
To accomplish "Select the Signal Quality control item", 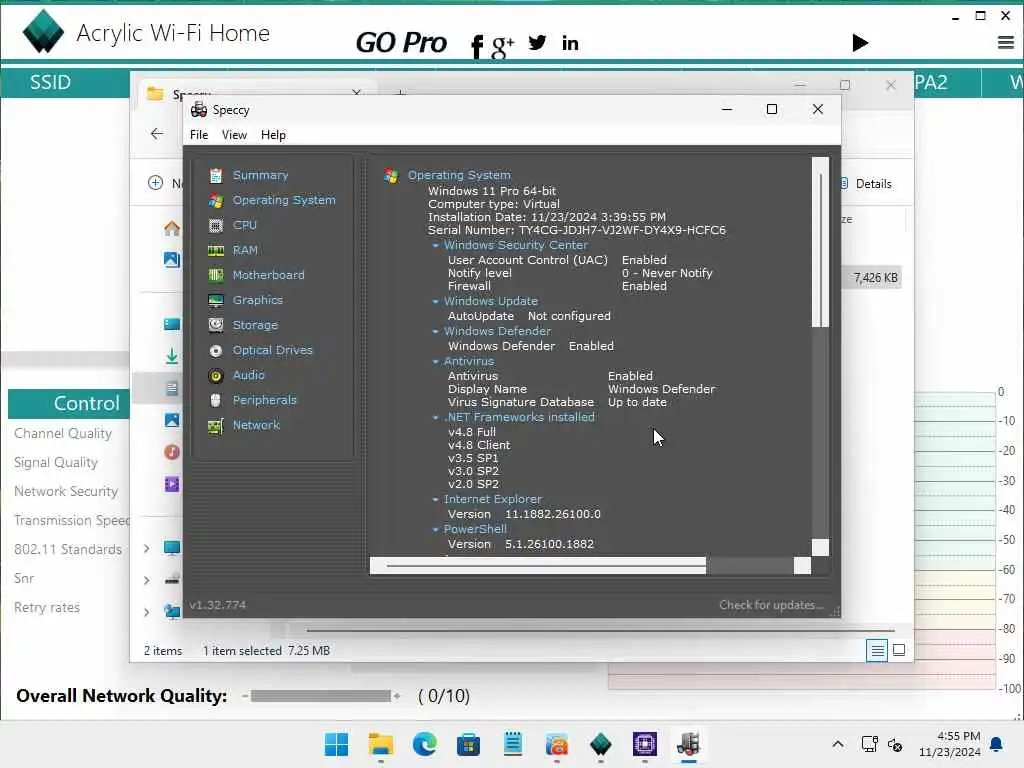I will (x=56, y=462).
